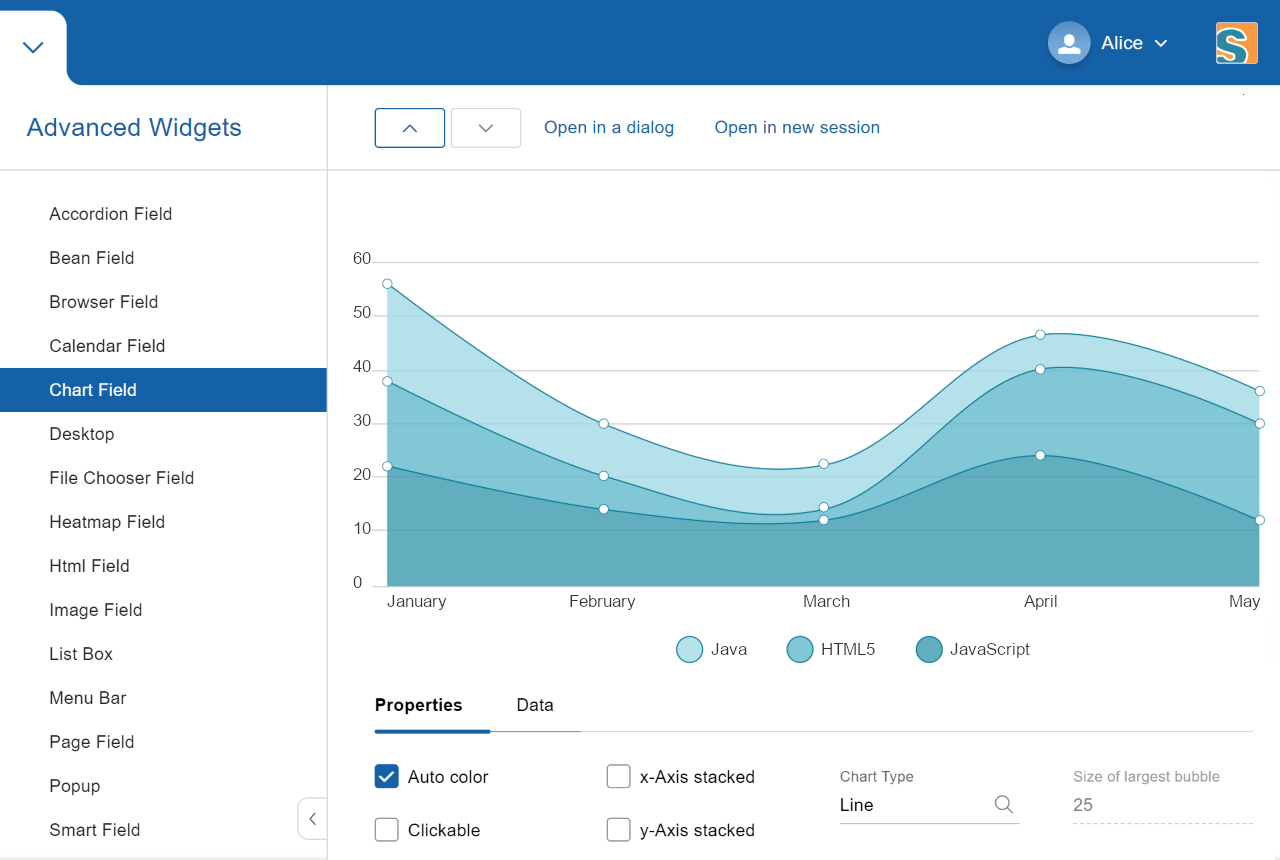Toggle the HTML5 legend color swatch
The image size is (1280, 860).
point(799,649)
